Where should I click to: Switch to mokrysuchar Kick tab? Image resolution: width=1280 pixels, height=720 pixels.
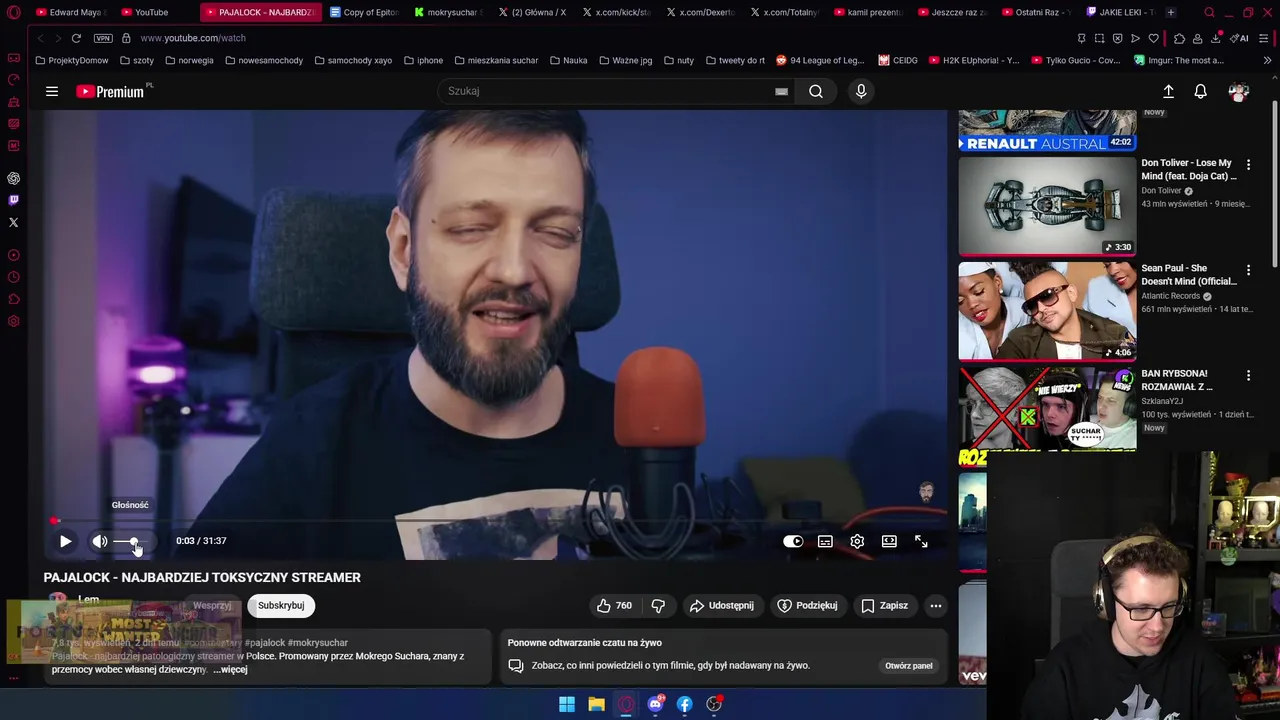pyautogui.click(x=448, y=12)
